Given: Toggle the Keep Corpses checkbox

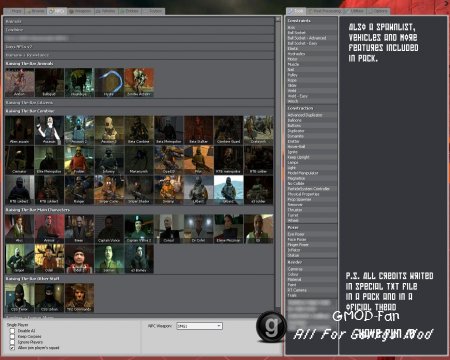Looking at the screenshot, I should click(x=12, y=336).
